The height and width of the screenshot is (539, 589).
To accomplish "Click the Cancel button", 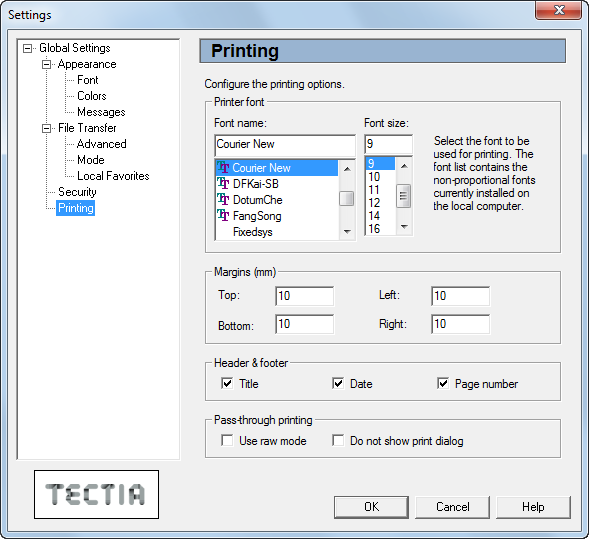I will [x=453, y=507].
